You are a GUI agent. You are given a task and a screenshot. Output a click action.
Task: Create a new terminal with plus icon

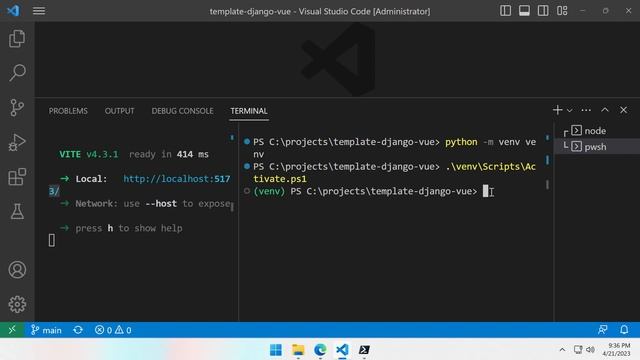[x=557, y=110]
